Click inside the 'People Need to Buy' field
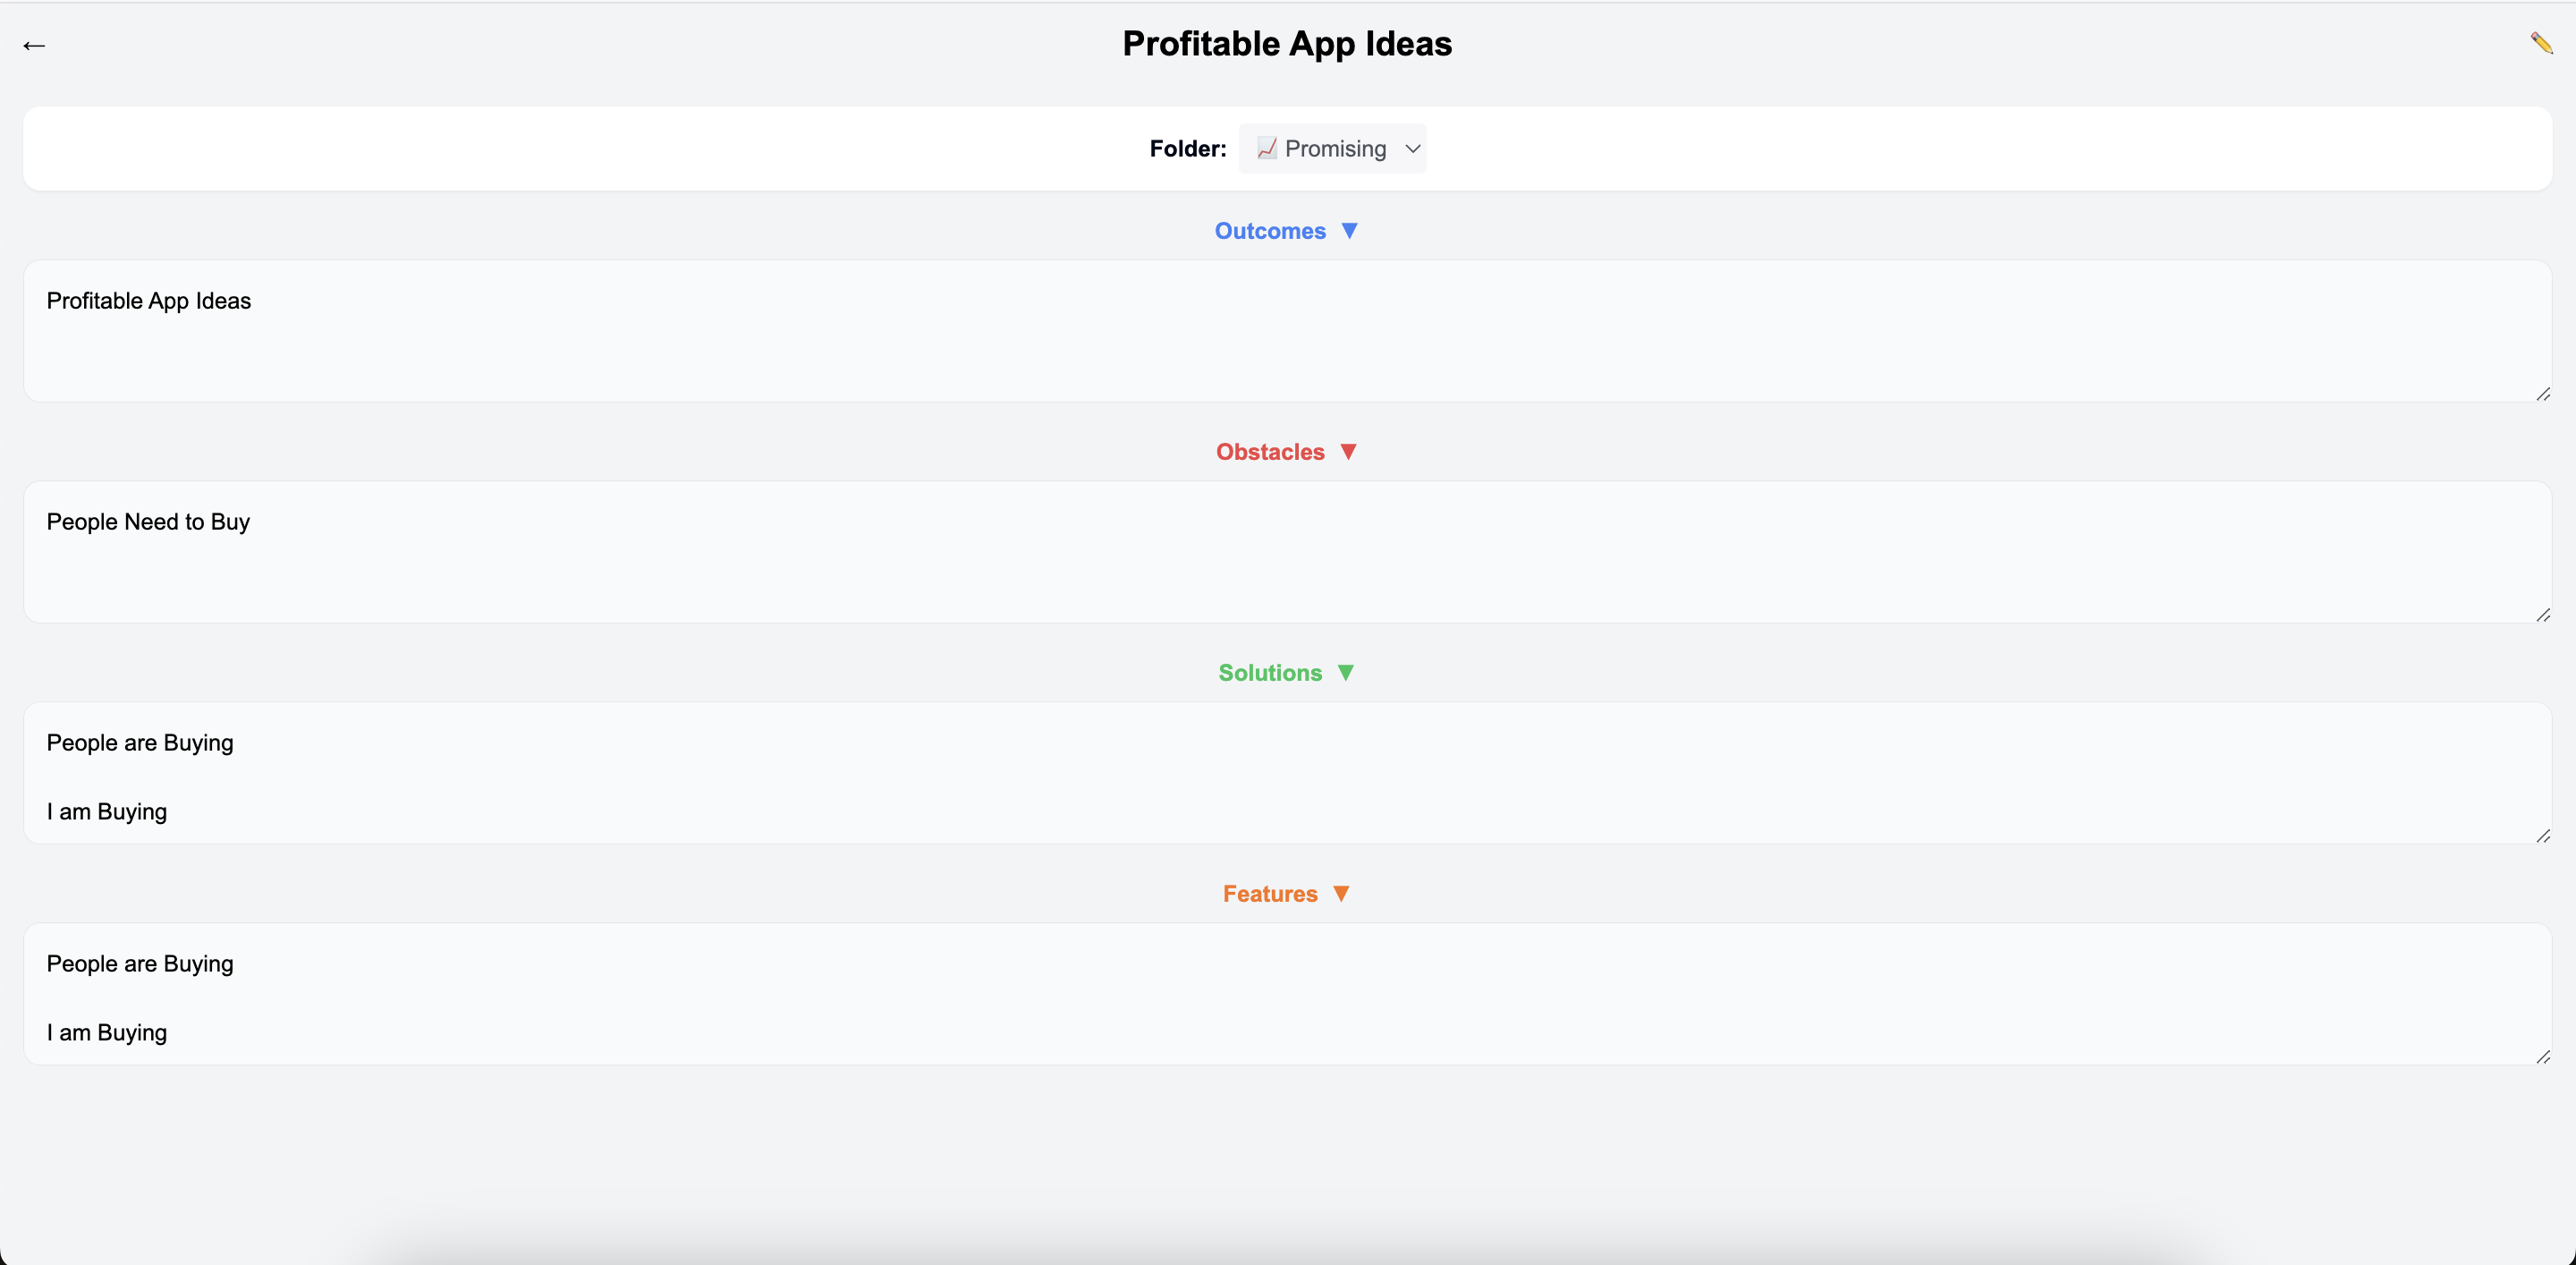The height and width of the screenshot is (1265, 2576). pyautogui.click(x=148, y=521)
